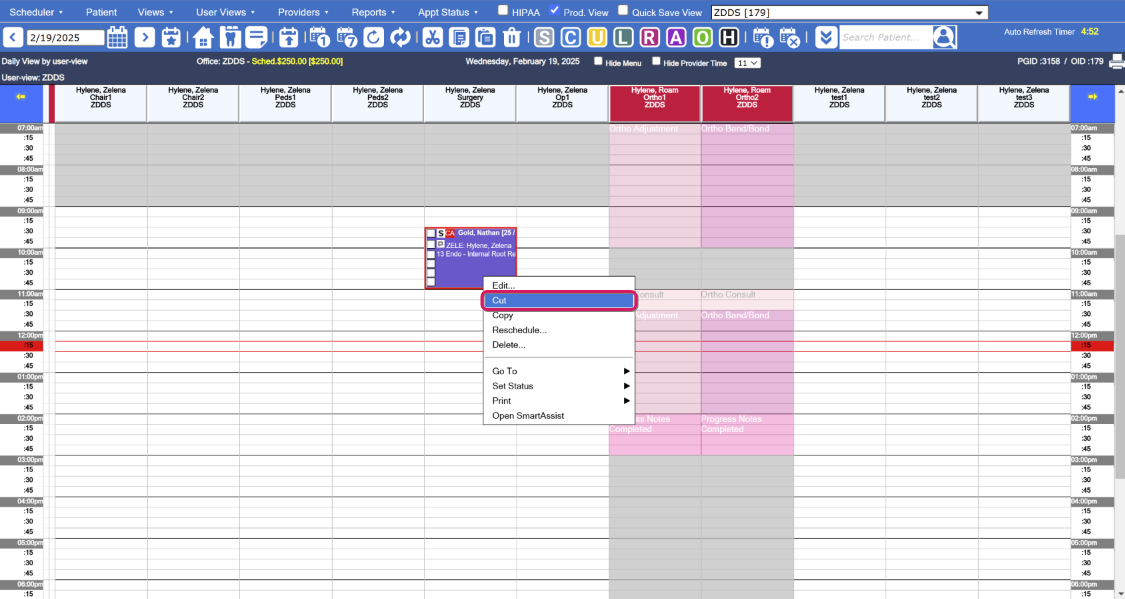Screen dimensions: 1125x599
Task: Click the trash can delete icon
Action: pyautogui.click(x=510, y=37)
